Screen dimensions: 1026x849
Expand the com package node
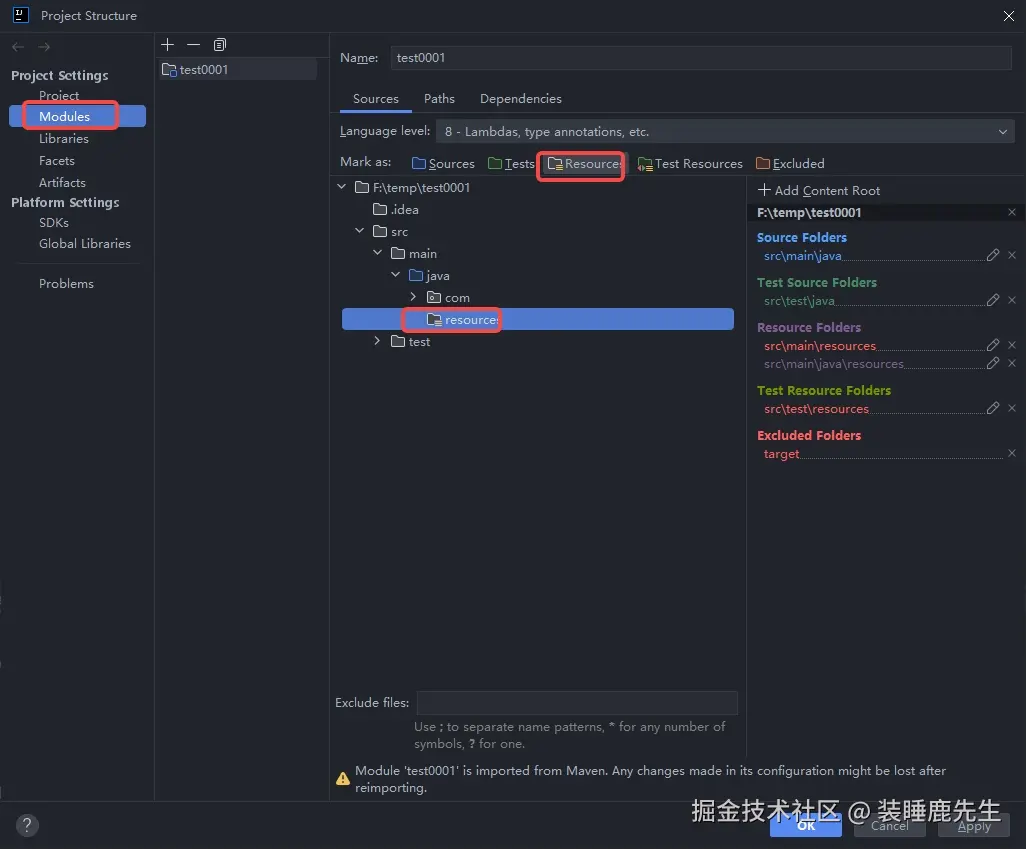coord(413,297)
